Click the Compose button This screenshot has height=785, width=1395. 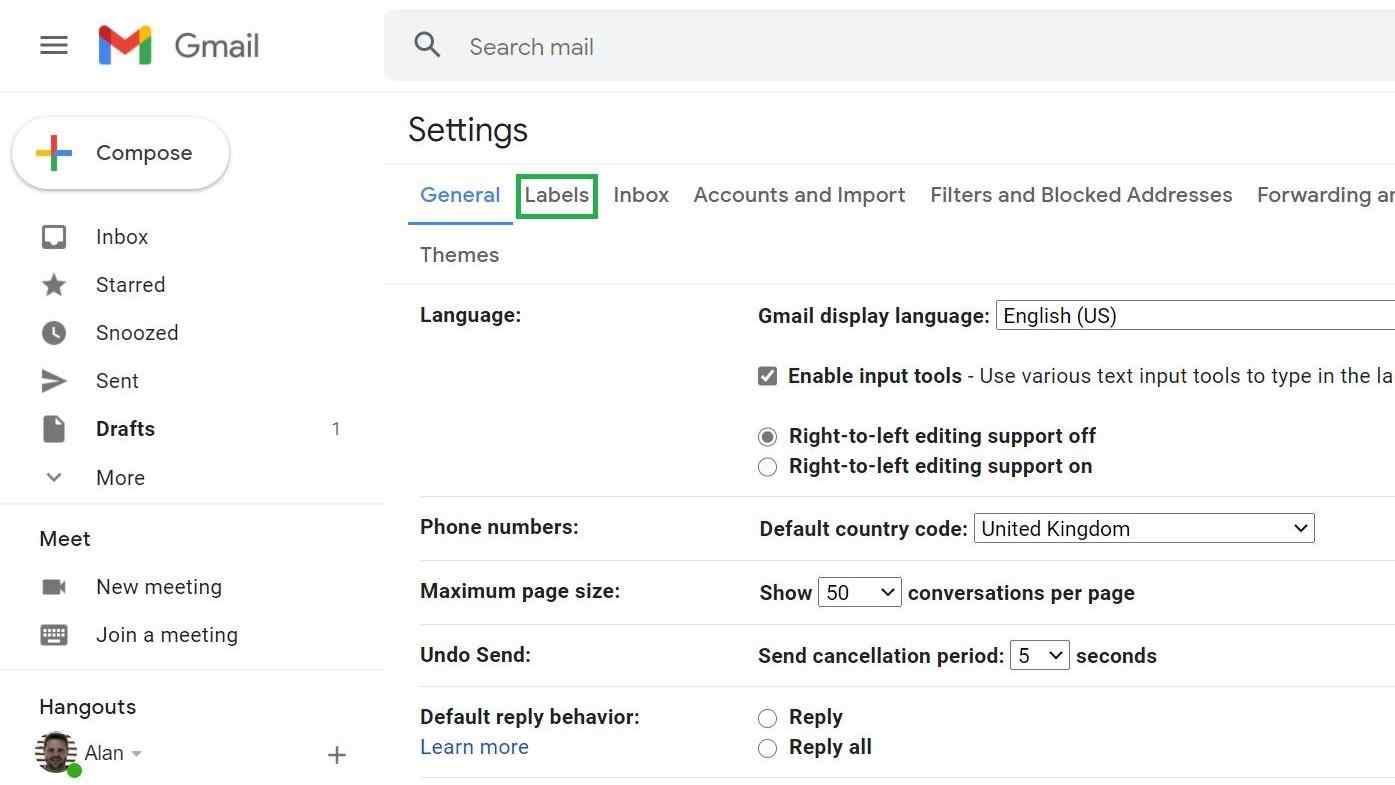point(121,153)
